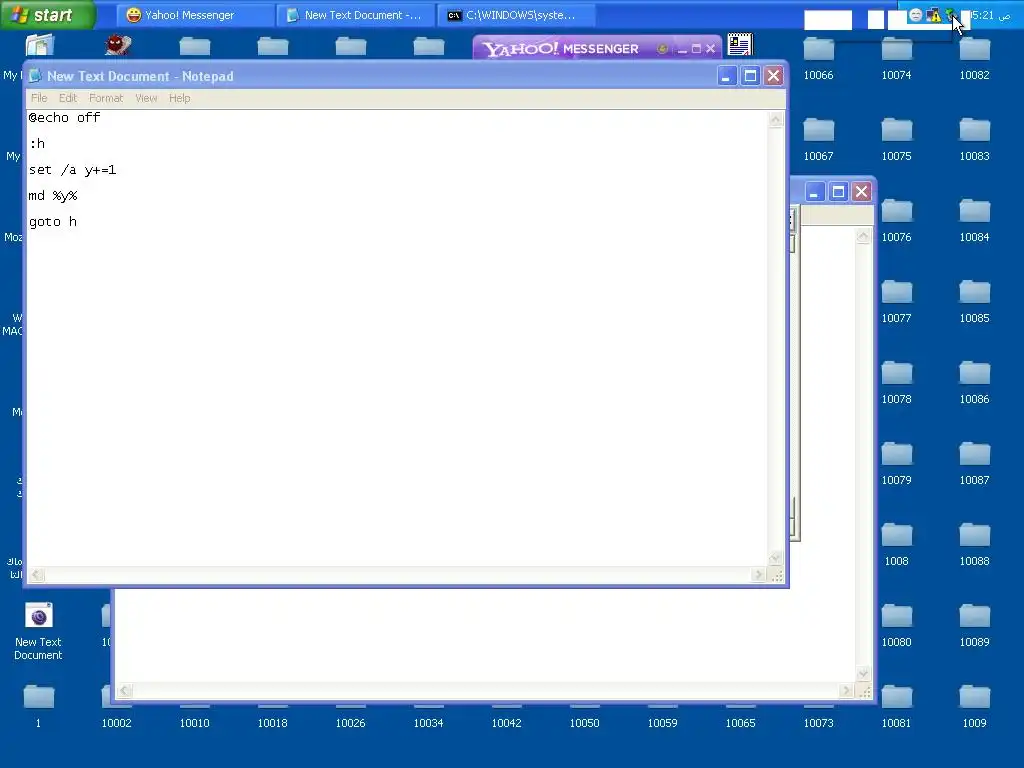
Task: Select folder 10085 on the desktop
Action: [974, 302]
